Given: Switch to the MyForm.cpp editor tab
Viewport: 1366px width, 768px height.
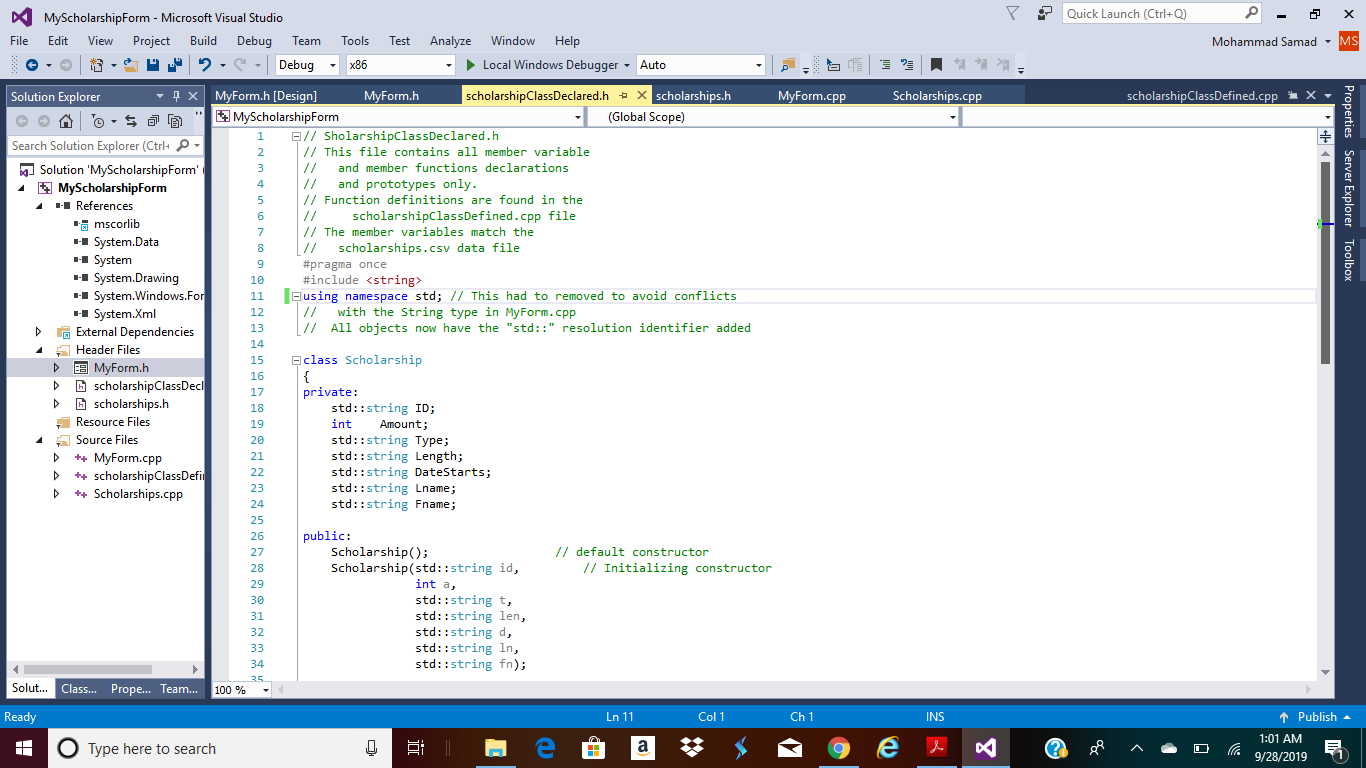Looking at the screenshot, I should pyautogui.click(x=812, y=96).
